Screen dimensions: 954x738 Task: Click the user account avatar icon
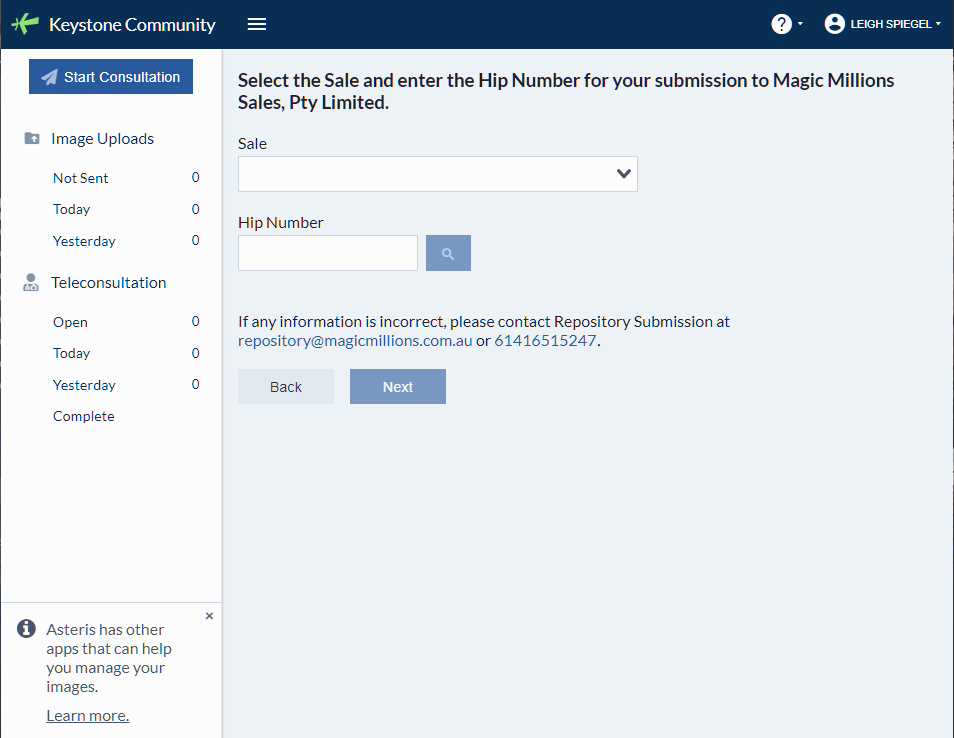[x=835, y=24]
